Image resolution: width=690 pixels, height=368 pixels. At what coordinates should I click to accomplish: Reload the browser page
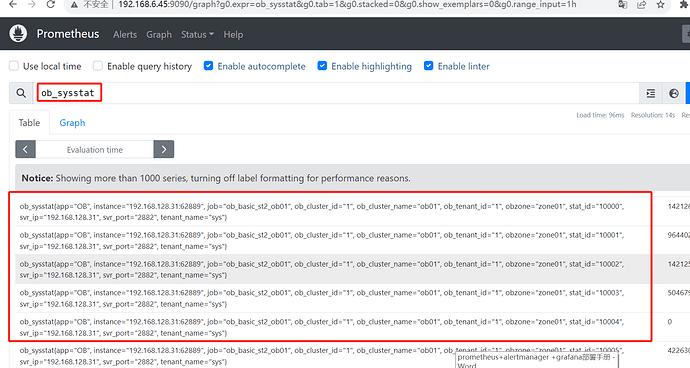coord(51,4)
